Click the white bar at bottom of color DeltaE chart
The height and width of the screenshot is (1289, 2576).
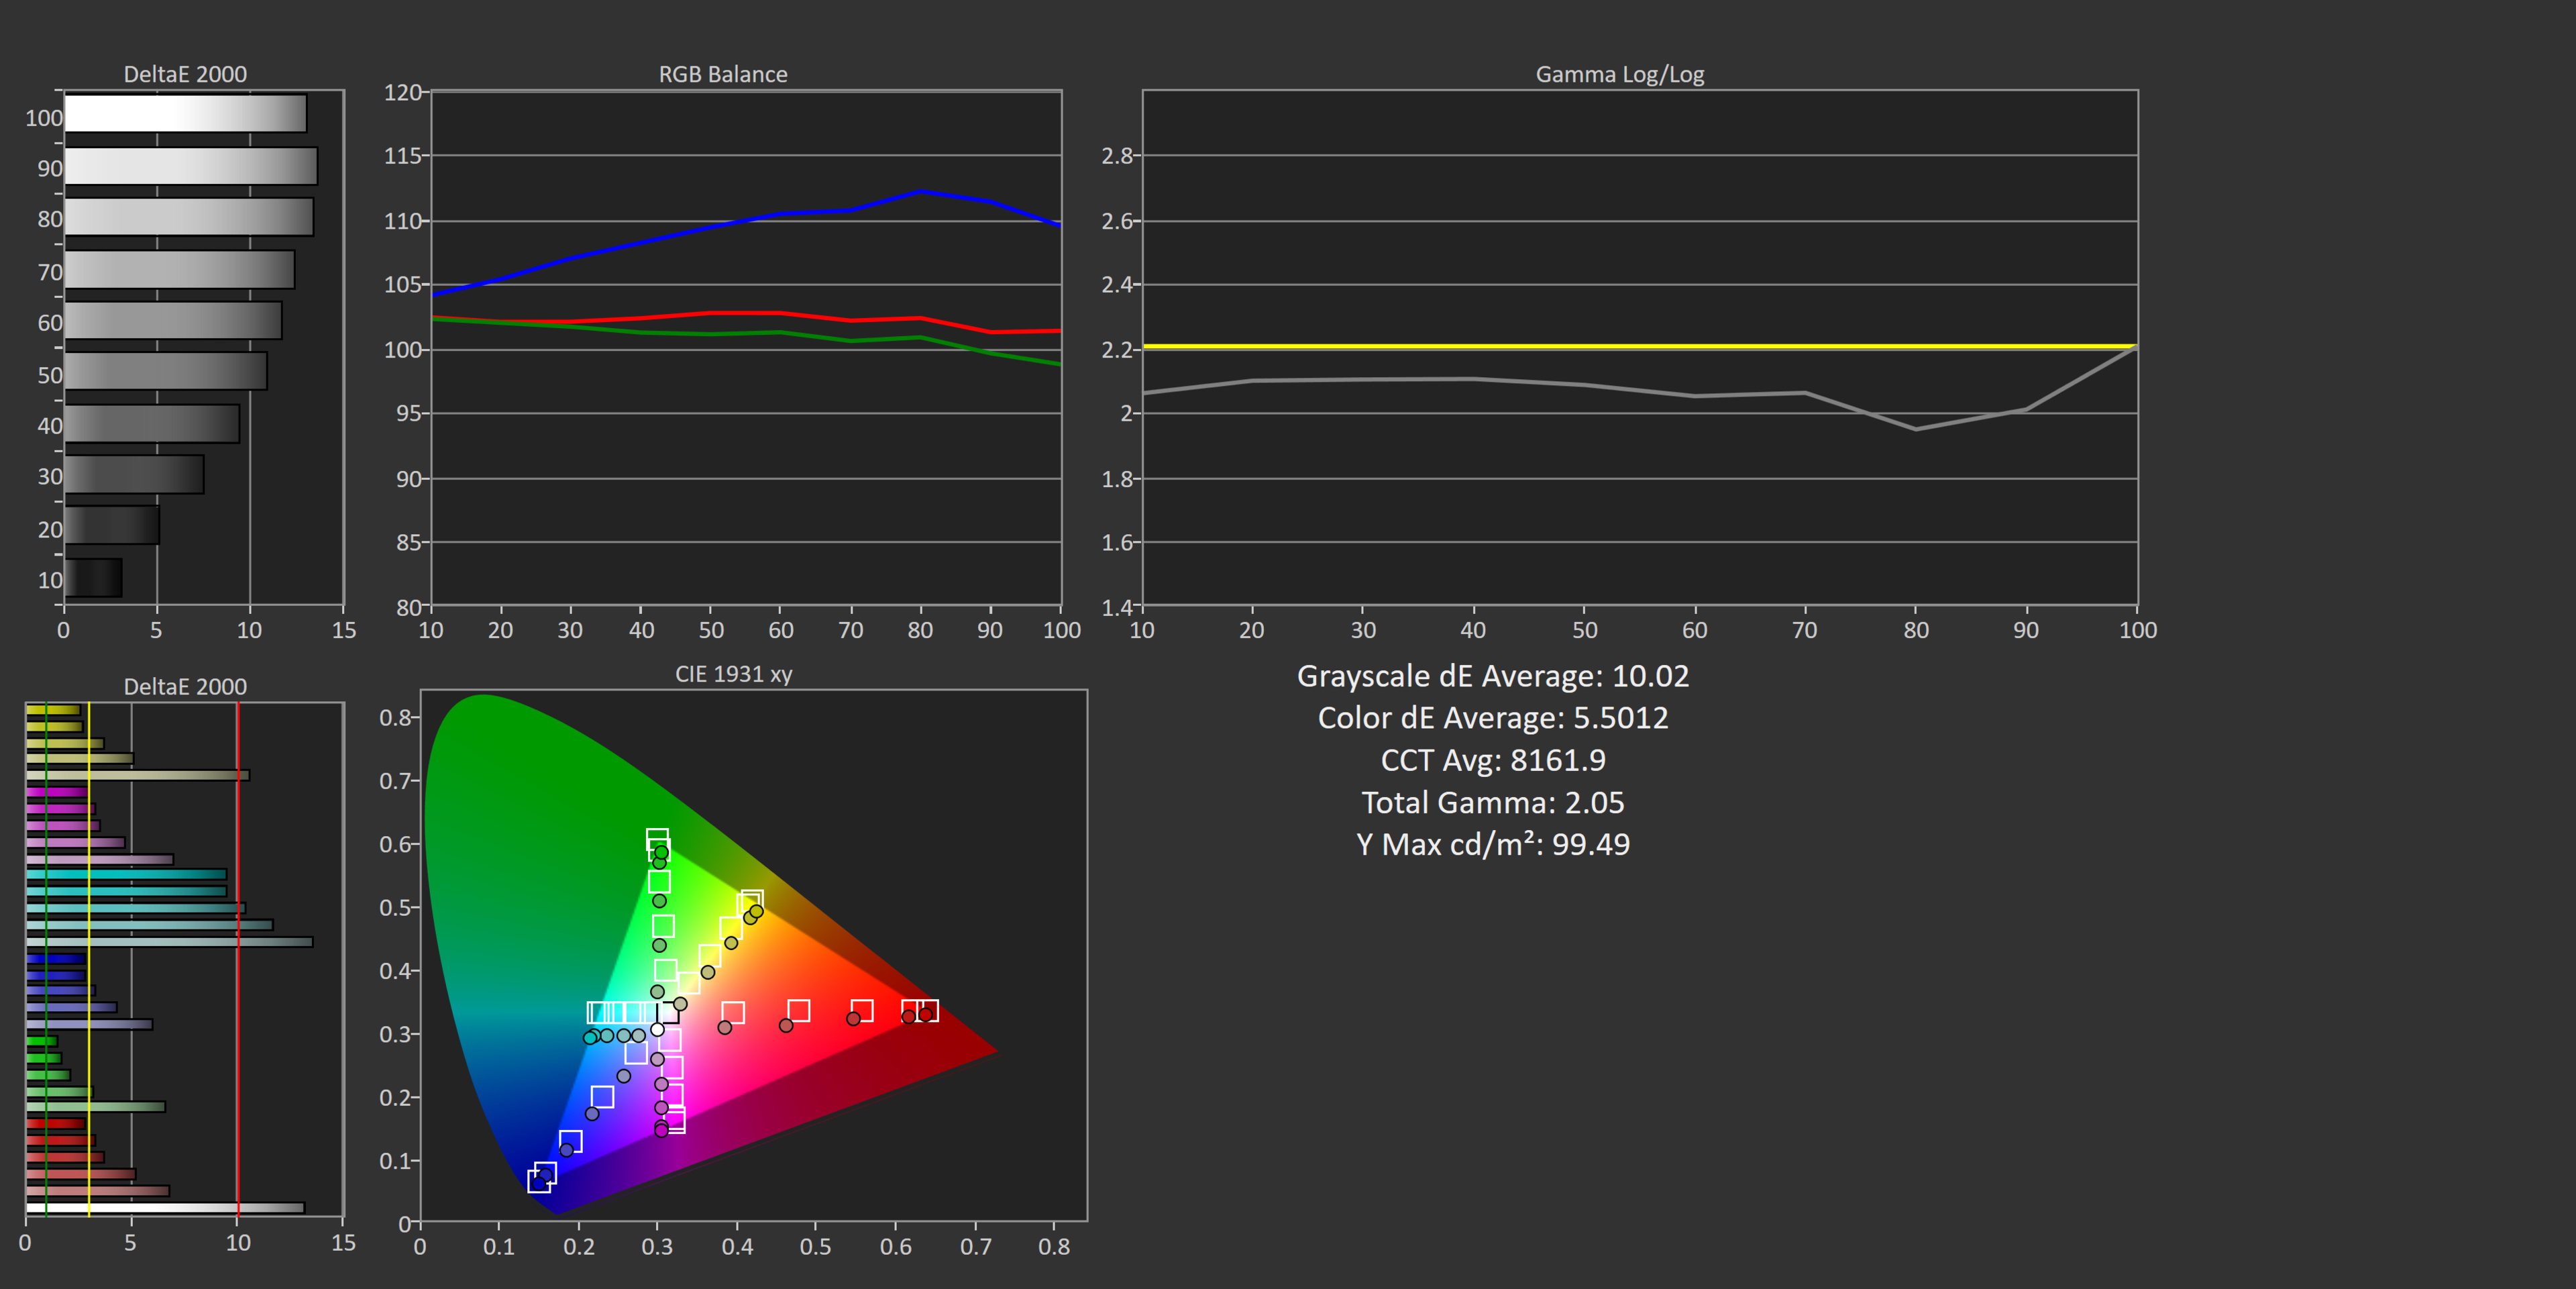(165, 1208)
